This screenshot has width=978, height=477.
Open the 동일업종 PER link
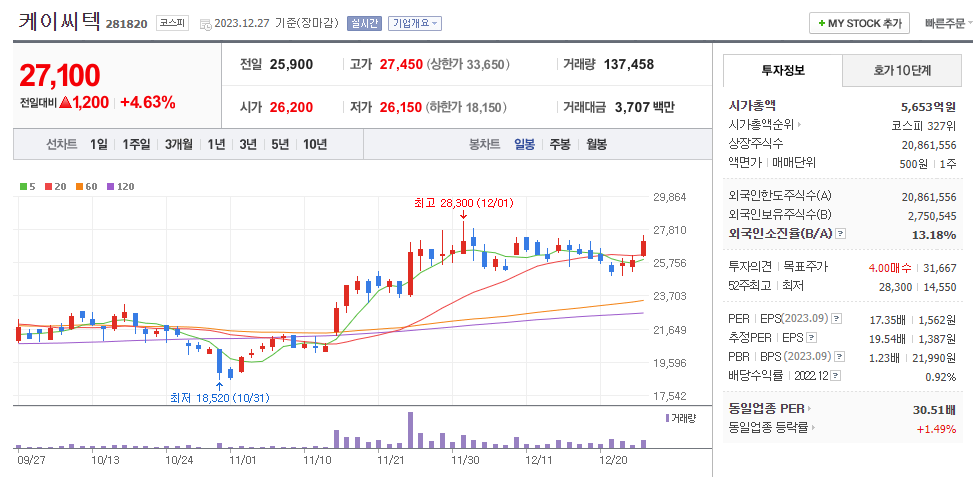(x=767, y=409)
